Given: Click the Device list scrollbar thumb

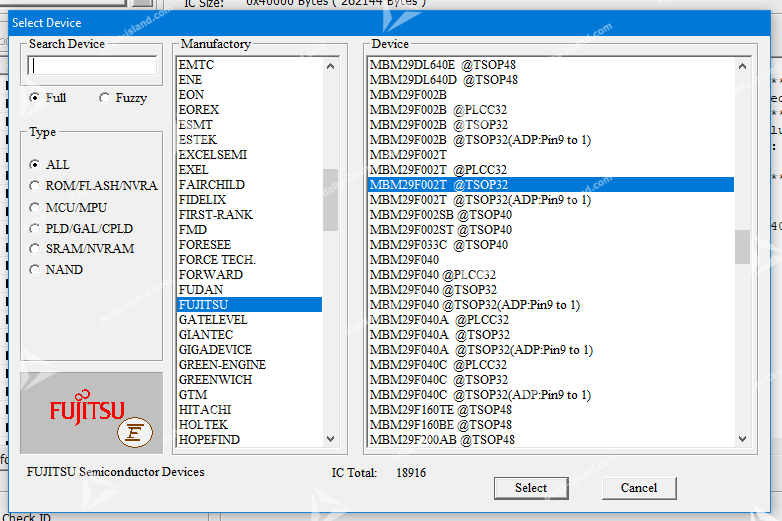Looking at the screenshot, I should click(742, 247).
